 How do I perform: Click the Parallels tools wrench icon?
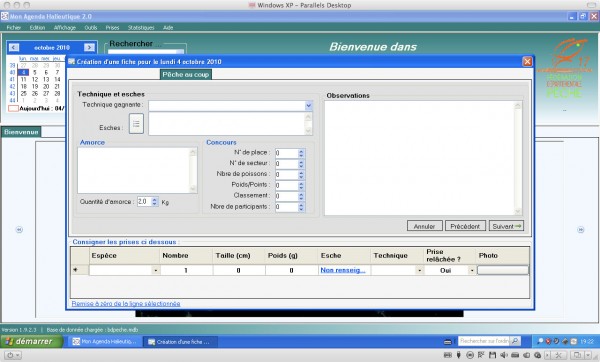point(558,355)
